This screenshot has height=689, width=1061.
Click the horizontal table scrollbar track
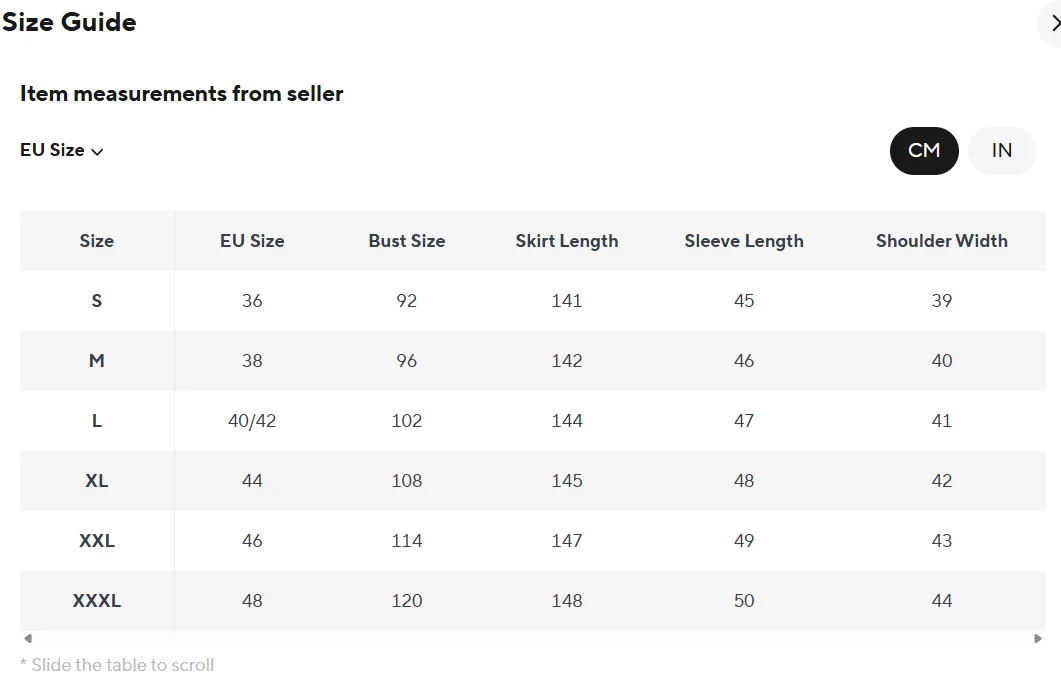(x=532, y=638)
